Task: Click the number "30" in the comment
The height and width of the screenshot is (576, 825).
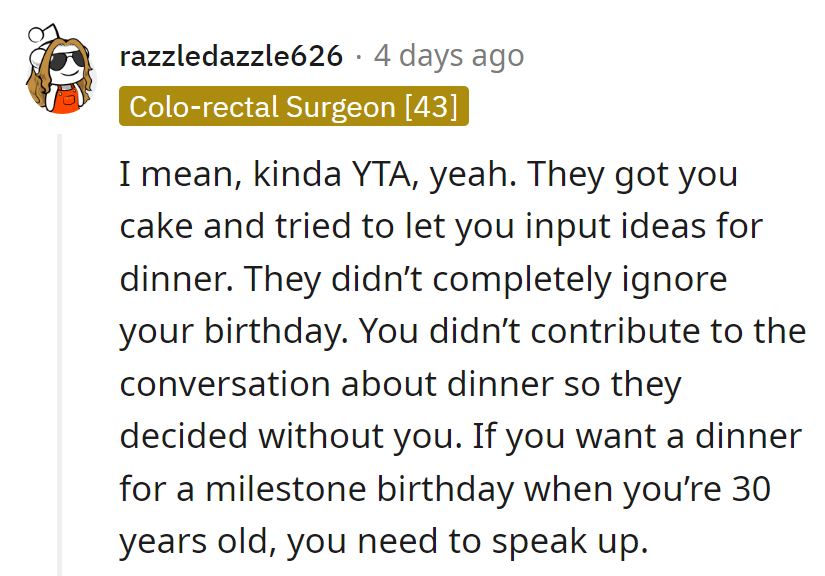Action: click(750, 488)
